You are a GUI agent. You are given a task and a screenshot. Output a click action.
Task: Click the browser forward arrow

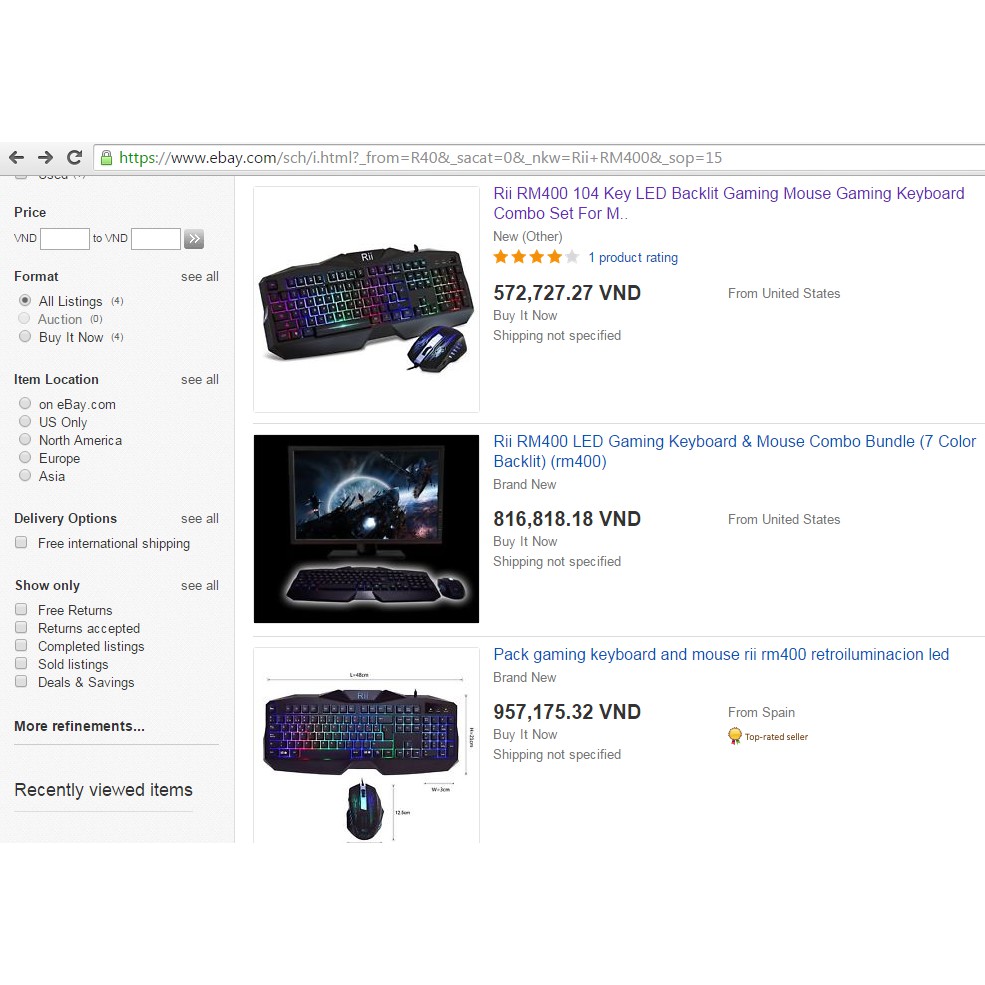[45, 157]
